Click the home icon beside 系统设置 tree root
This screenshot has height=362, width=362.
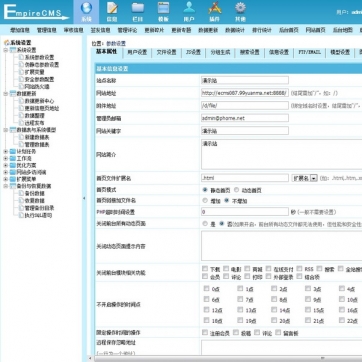(6, 43)
